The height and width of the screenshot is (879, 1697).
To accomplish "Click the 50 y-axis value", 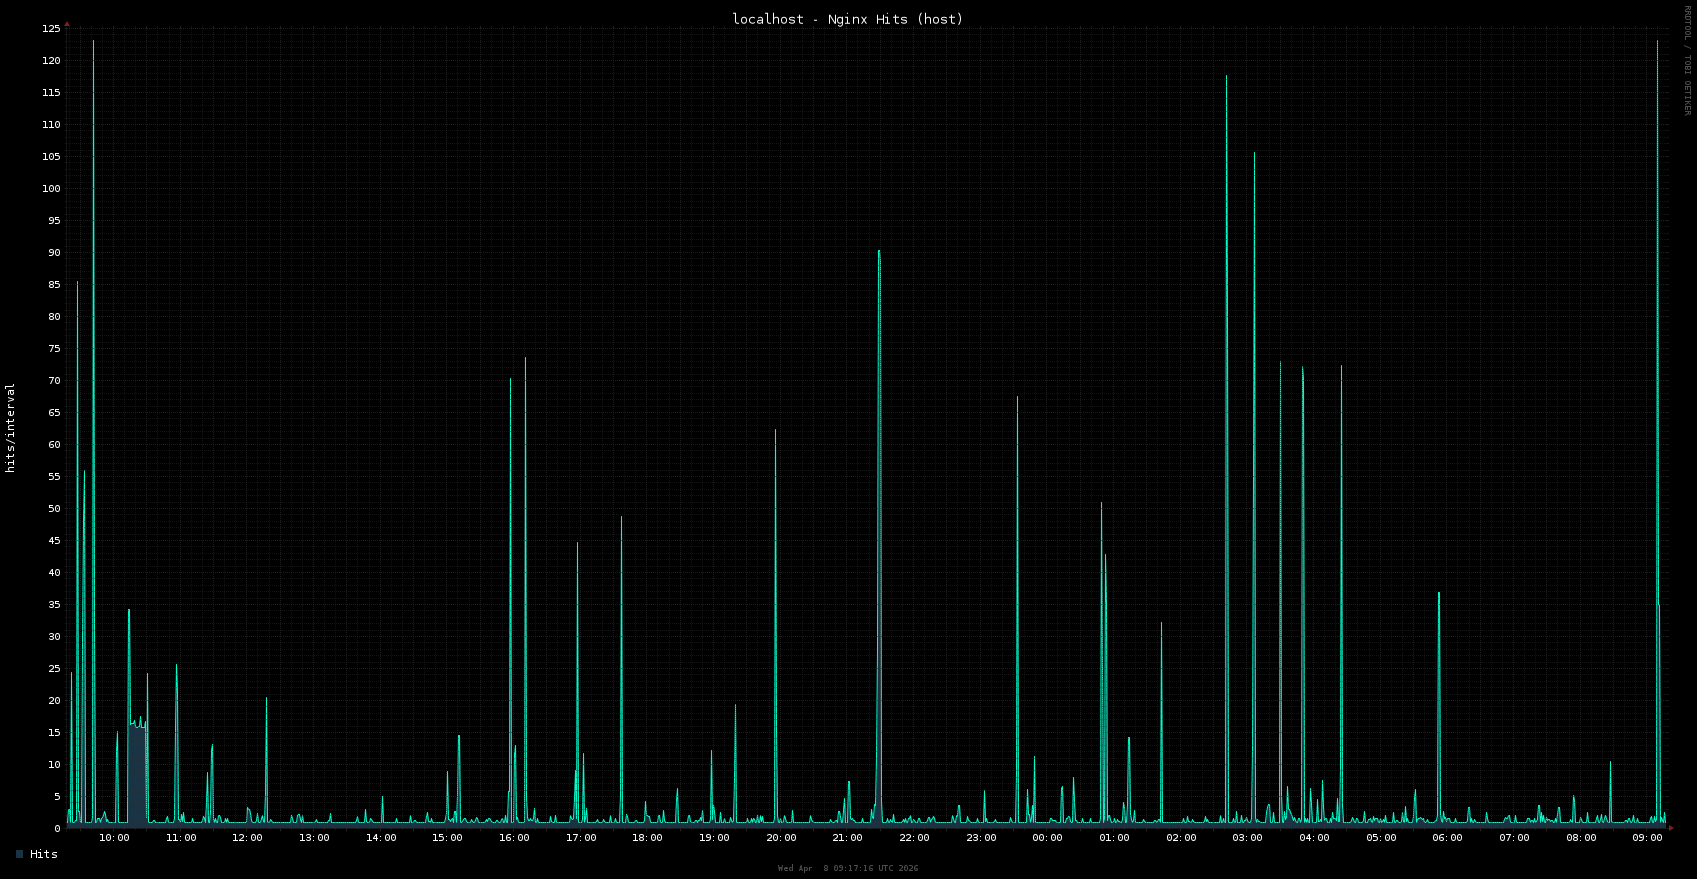I will [54, 509].
